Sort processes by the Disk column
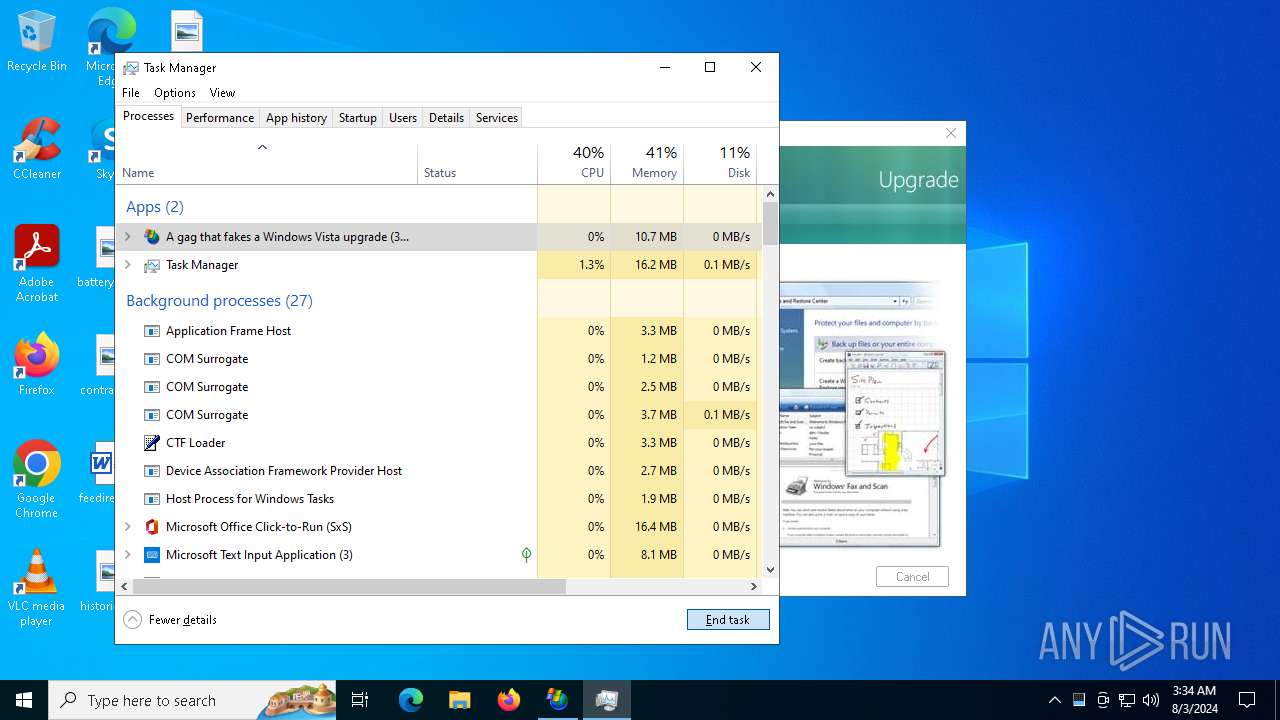 [x=720, y=164]
